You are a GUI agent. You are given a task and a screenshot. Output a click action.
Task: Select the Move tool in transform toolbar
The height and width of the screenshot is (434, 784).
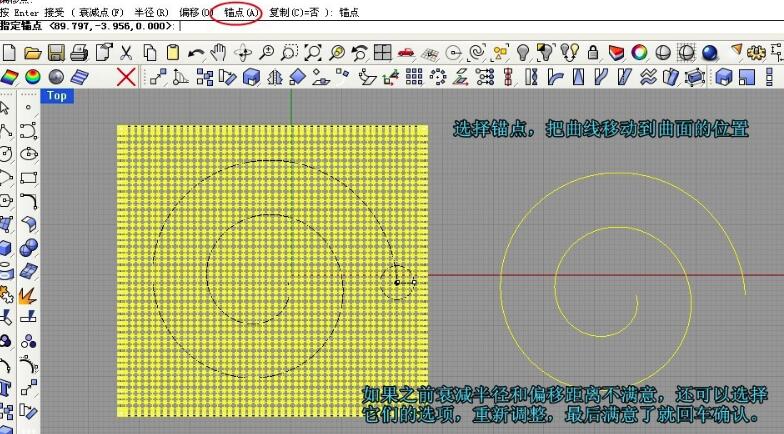pos(158,77)
